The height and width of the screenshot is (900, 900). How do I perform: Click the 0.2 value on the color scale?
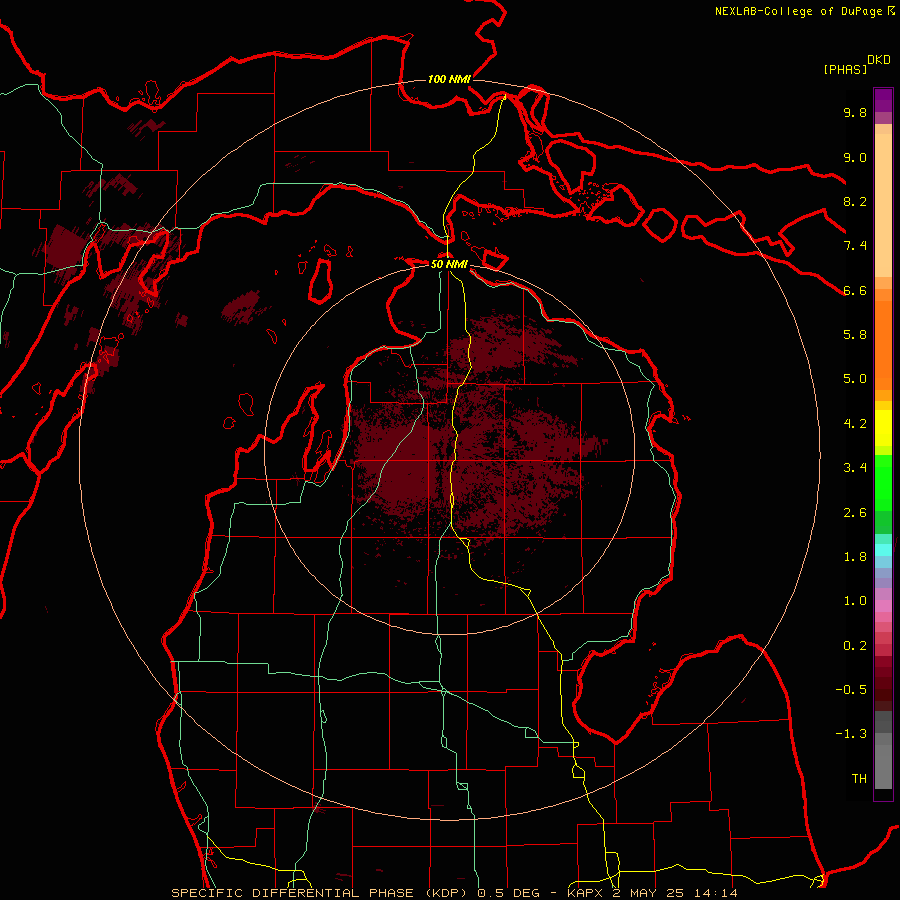(855, 646)
